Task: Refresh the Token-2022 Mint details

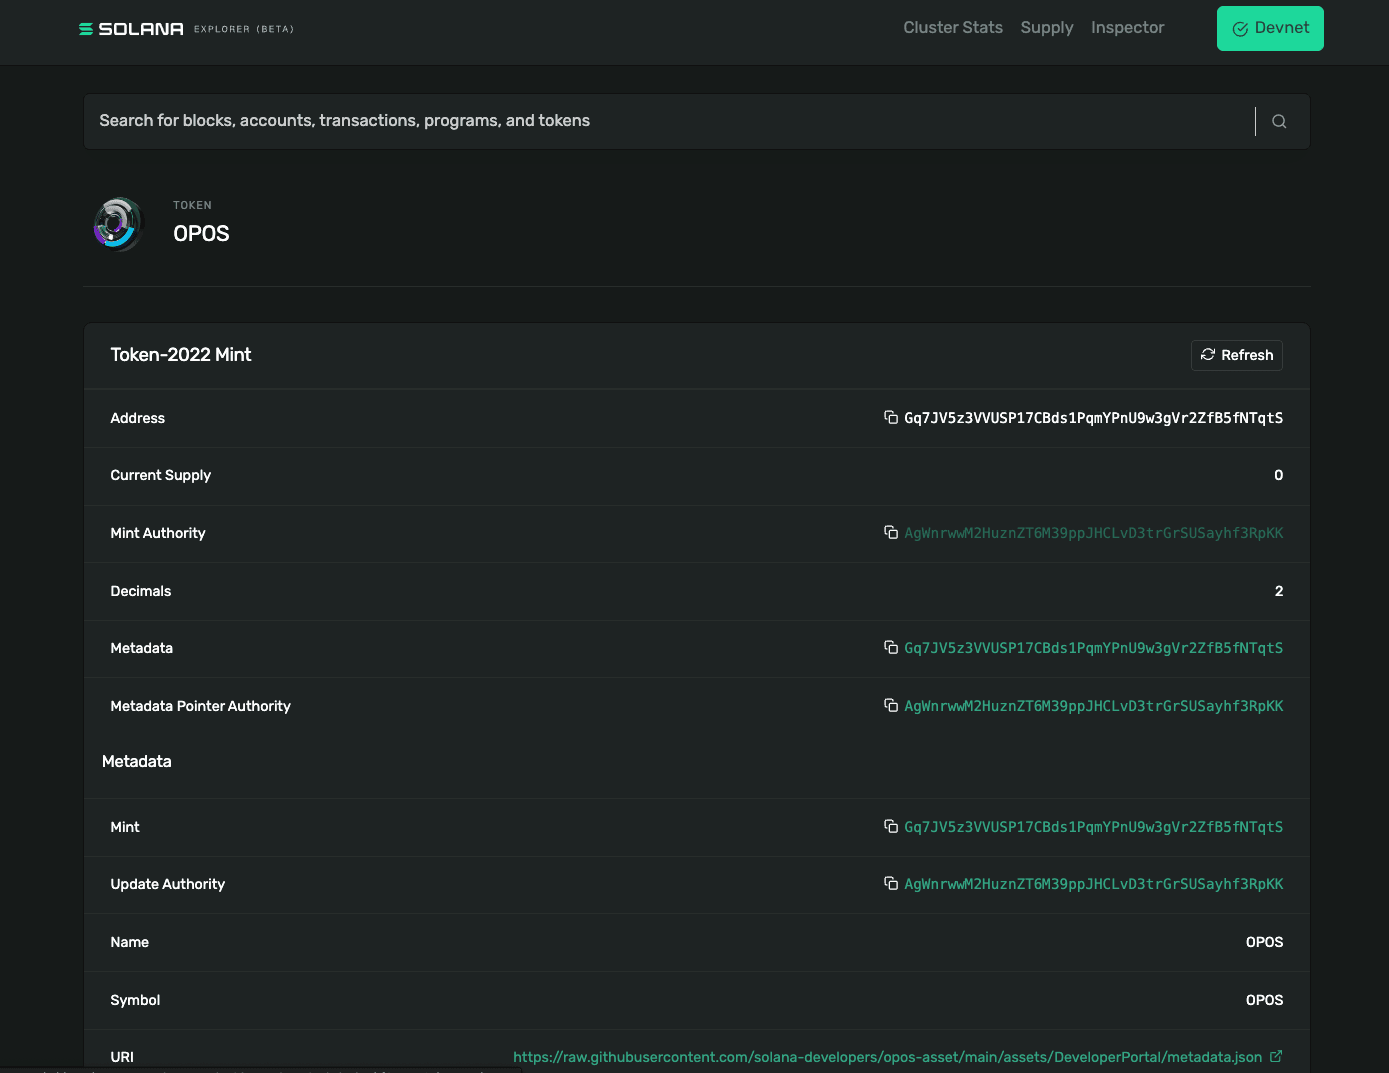Action: click(1236, 355)
